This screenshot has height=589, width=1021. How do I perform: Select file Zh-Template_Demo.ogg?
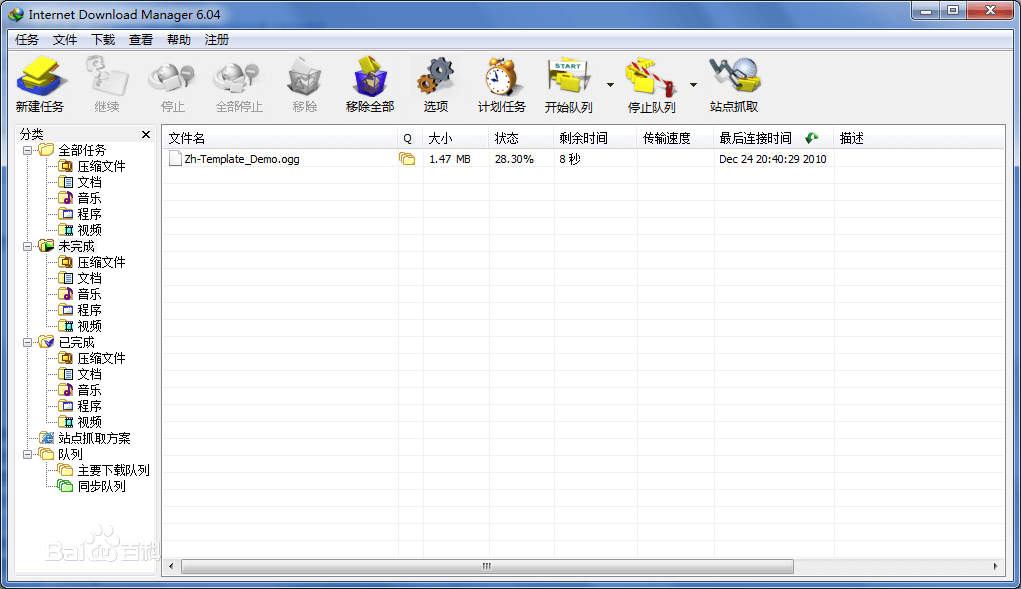click(x=242, y=159)
